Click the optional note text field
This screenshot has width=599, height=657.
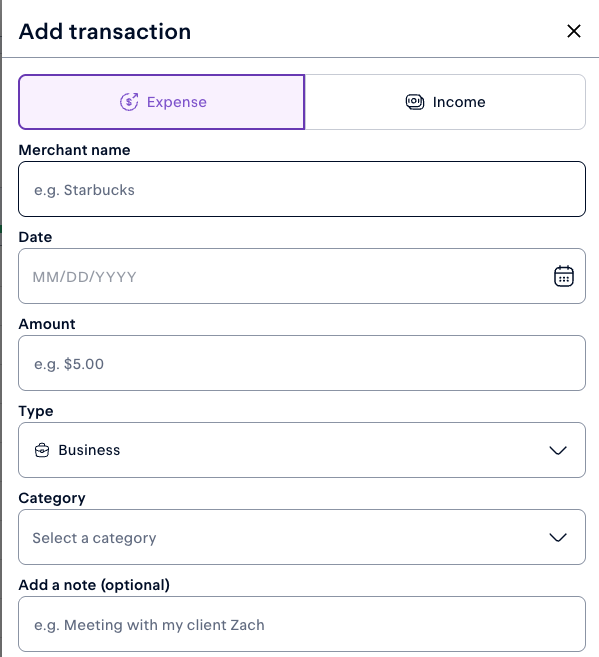coord(302,624)
